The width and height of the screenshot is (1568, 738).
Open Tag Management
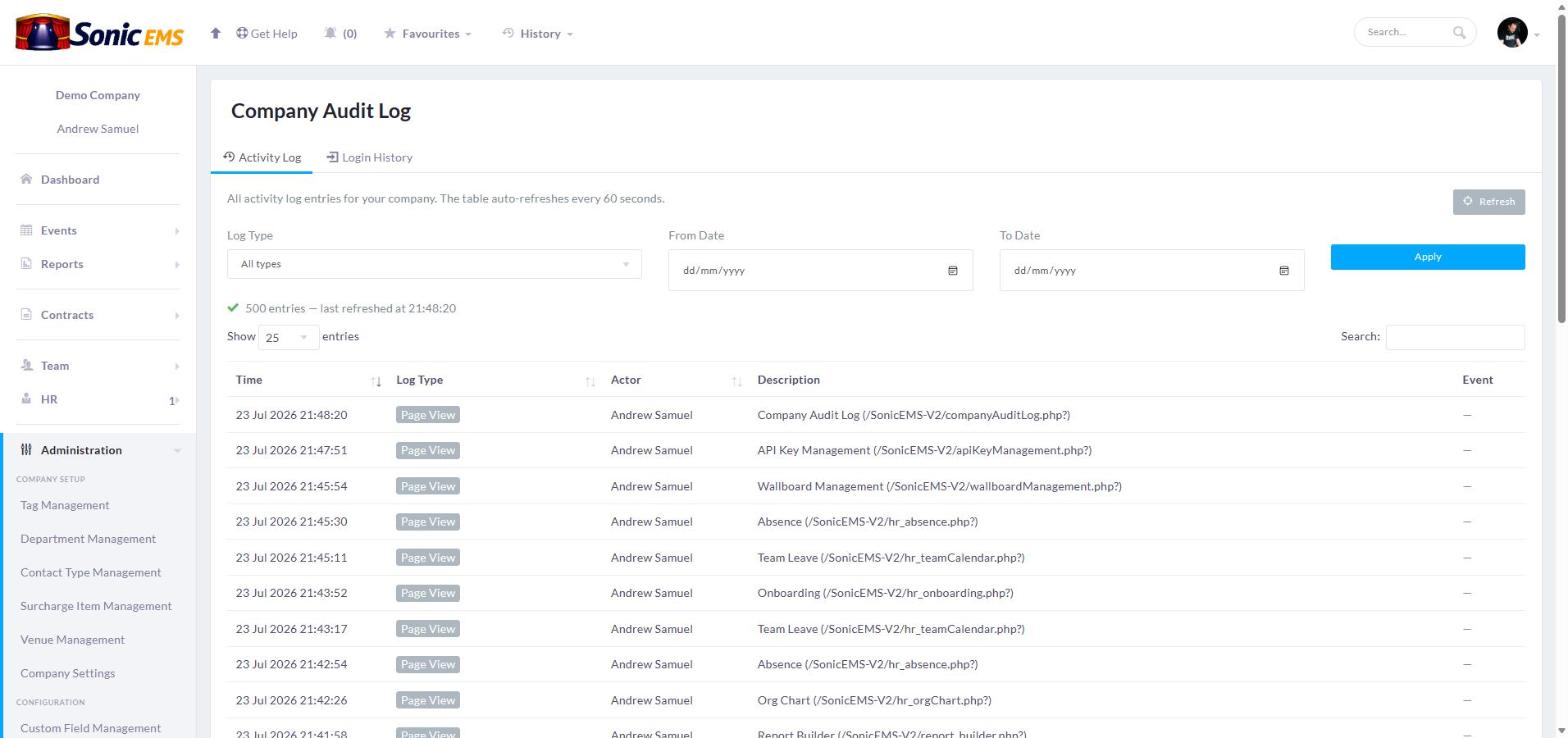(x=65, y=505)
